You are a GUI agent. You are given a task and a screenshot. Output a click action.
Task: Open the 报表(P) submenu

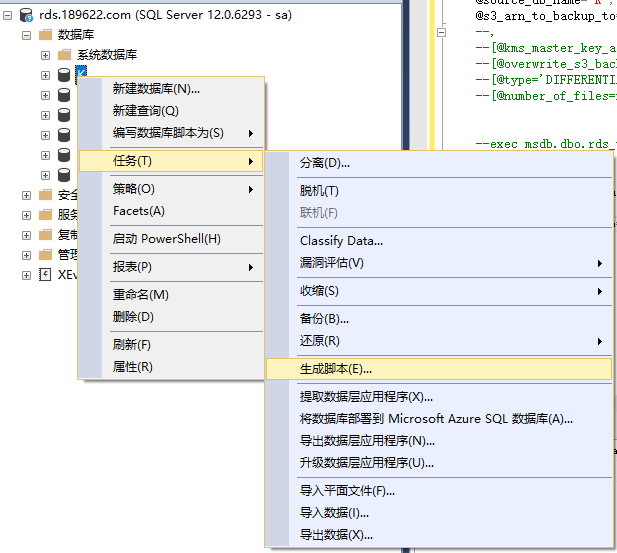171,267
